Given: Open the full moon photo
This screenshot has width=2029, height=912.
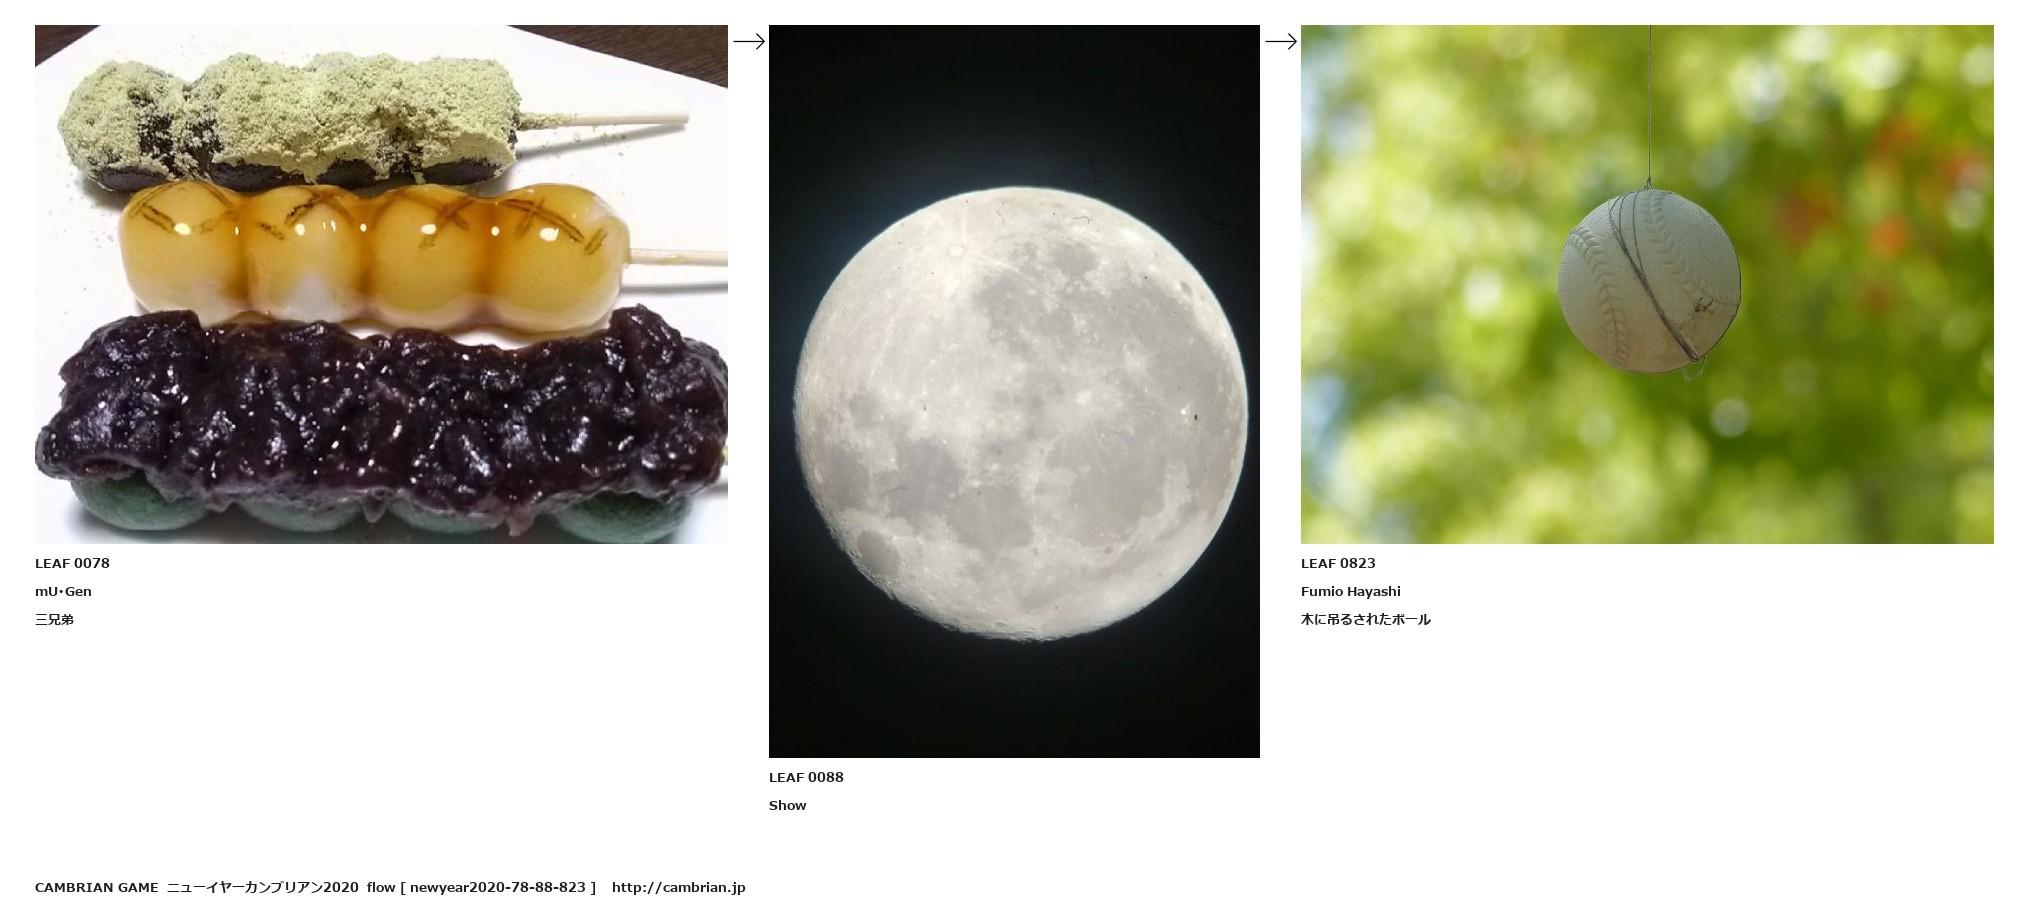Looking at the screenshot, I should pyautogui.click(x=1014, y=391).
